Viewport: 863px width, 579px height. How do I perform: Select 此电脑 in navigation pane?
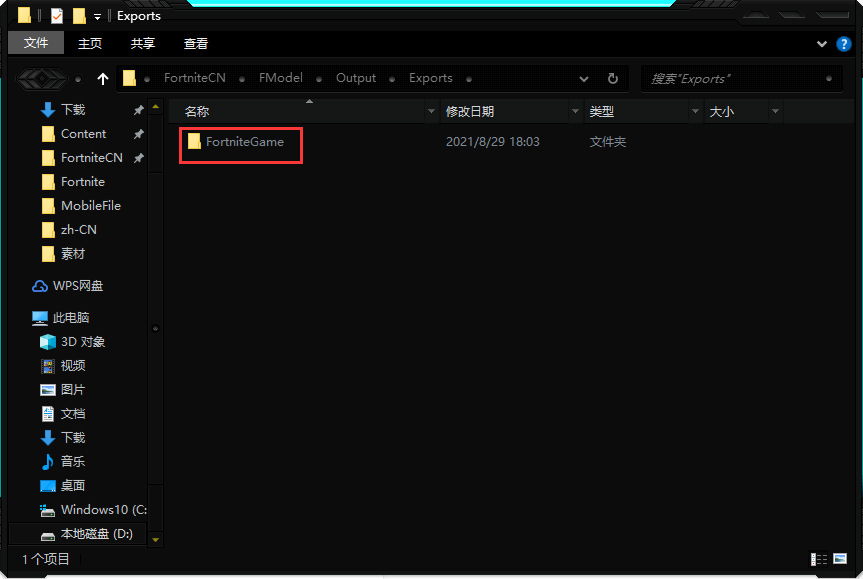click(62, 318)
